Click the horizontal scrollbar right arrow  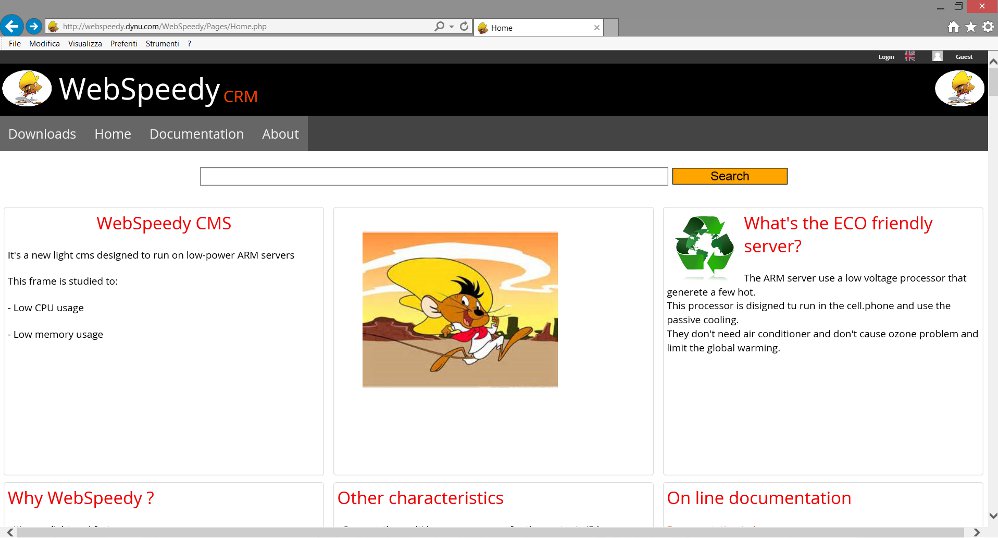[x=976, y=532]
